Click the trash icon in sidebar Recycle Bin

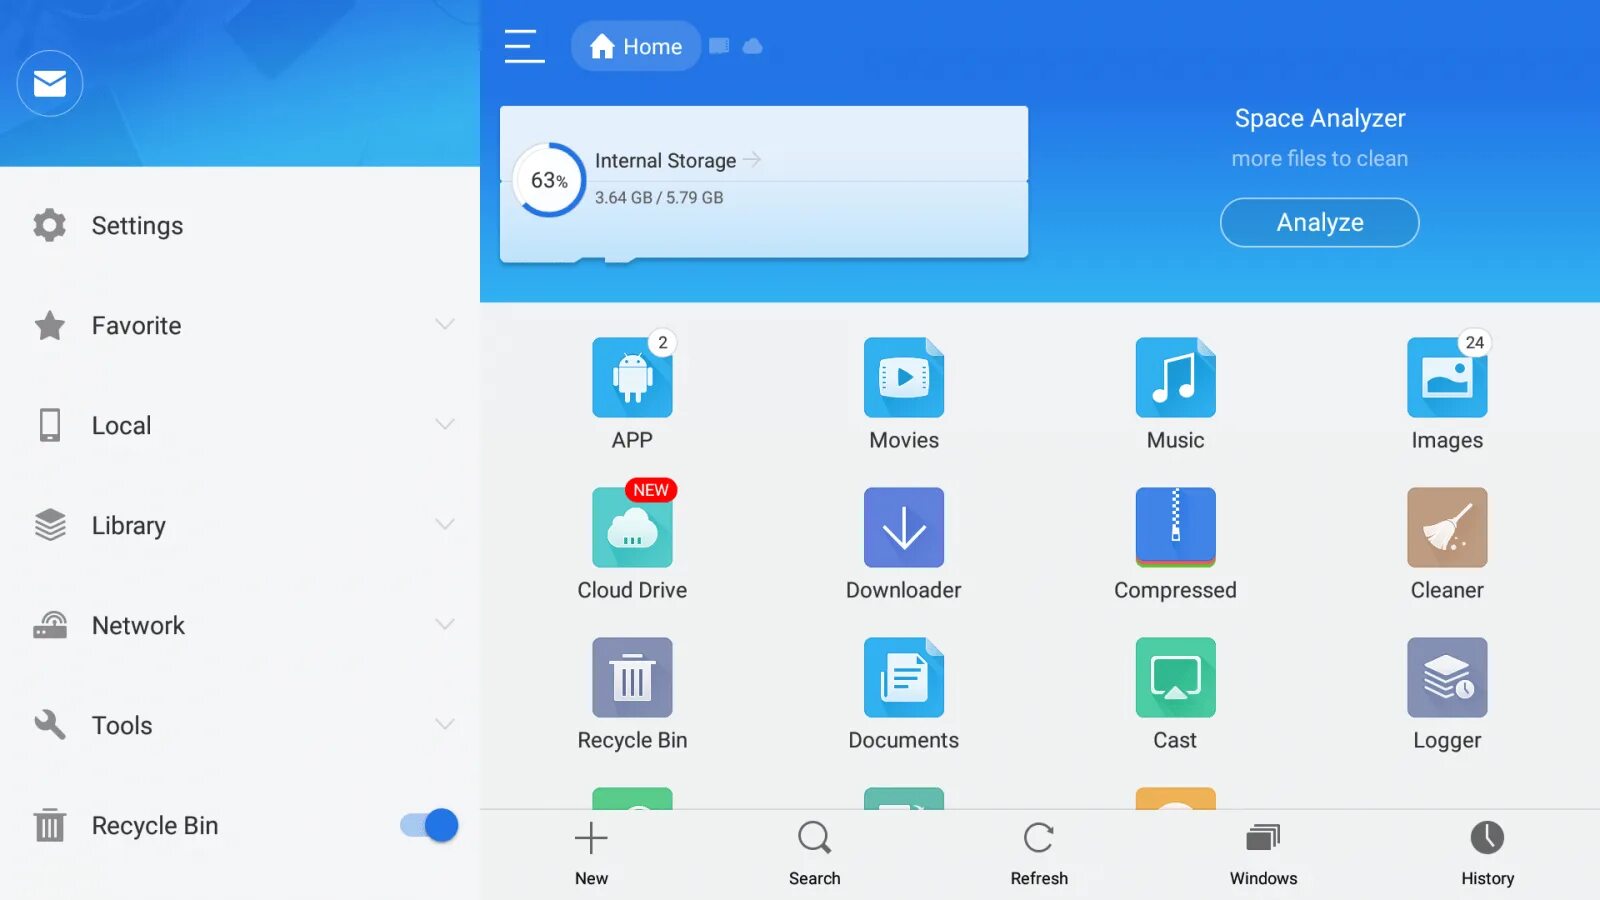[x=50, y=825]
